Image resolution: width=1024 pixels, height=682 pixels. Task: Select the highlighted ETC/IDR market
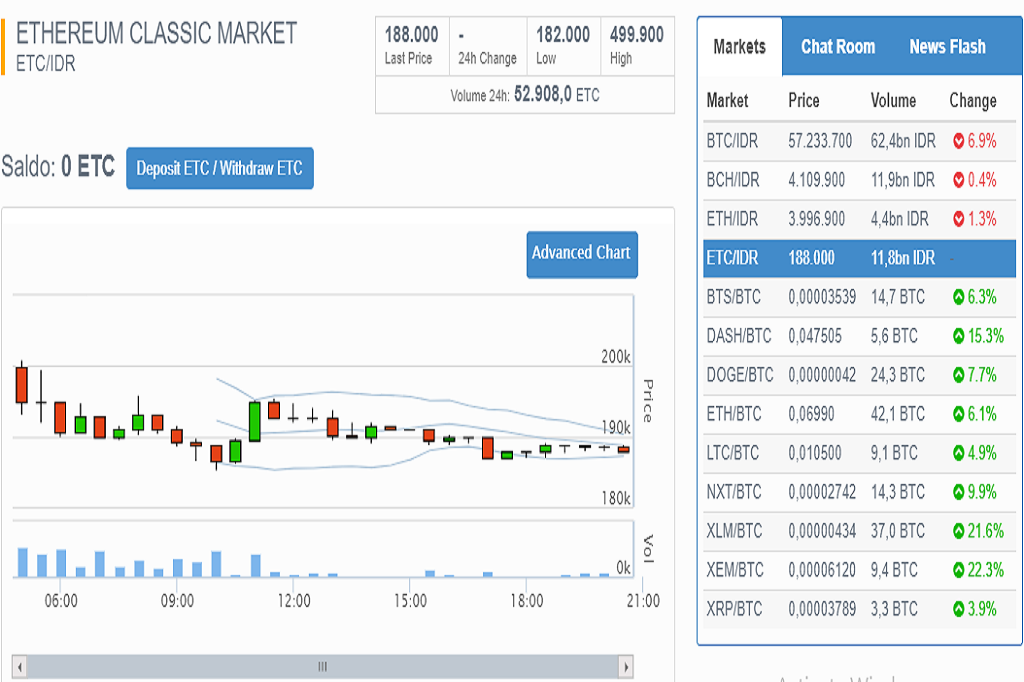(x=859, y=258)
